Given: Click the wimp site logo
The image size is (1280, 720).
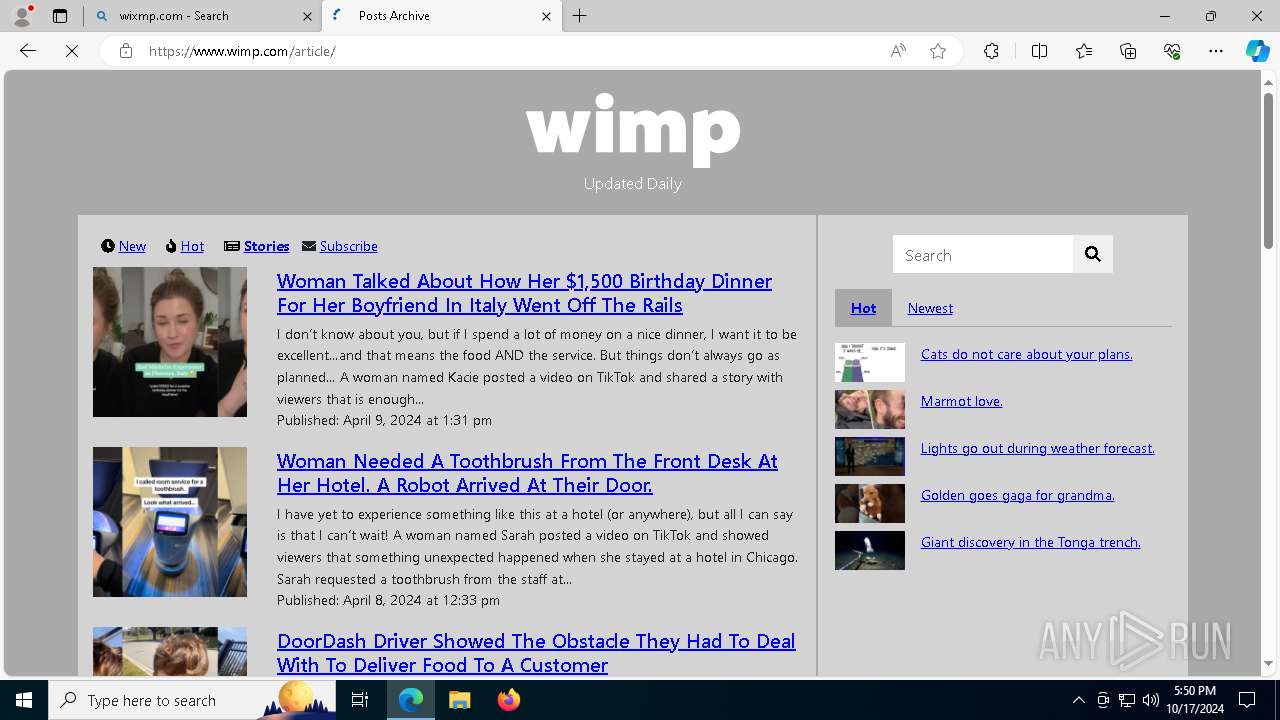Looking at the screenshot, I should tap(633, 128).
